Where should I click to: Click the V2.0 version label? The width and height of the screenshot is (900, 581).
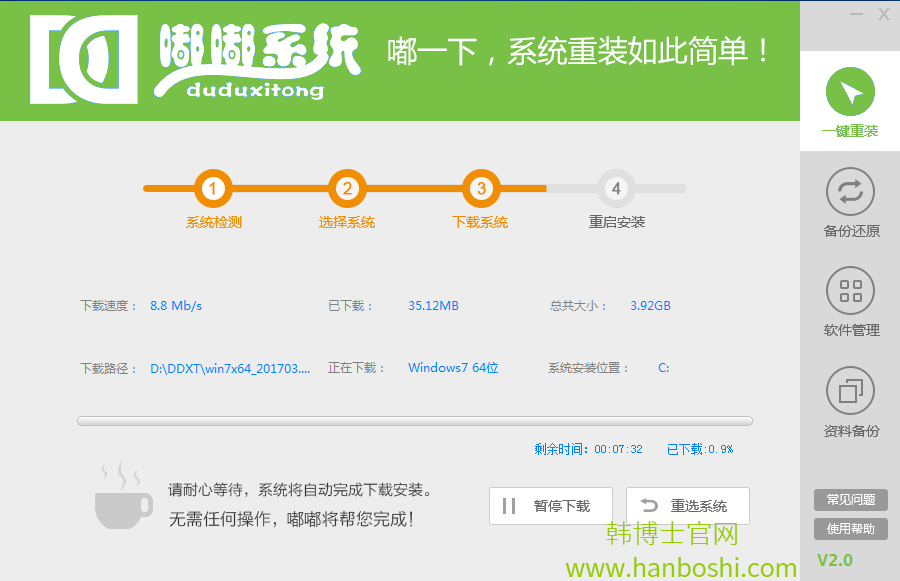(x=835, y=560)
